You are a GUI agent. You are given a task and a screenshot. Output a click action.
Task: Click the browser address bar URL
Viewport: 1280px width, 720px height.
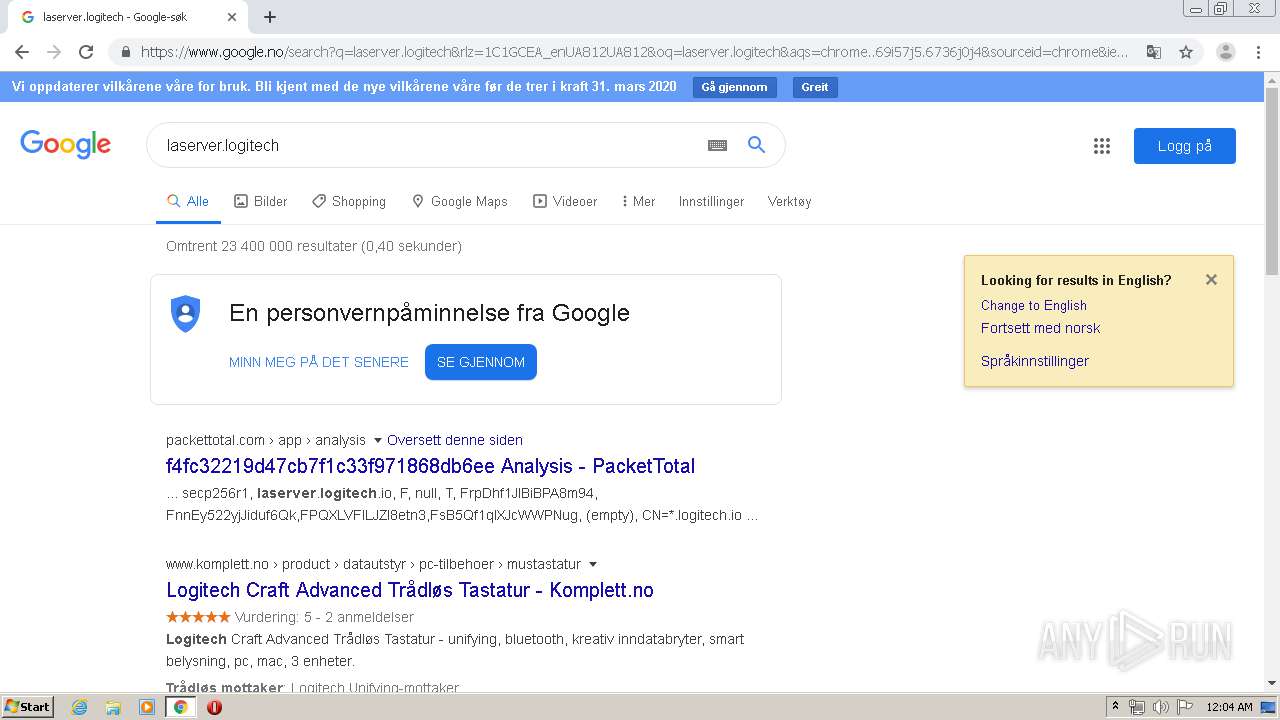point(634,52)
